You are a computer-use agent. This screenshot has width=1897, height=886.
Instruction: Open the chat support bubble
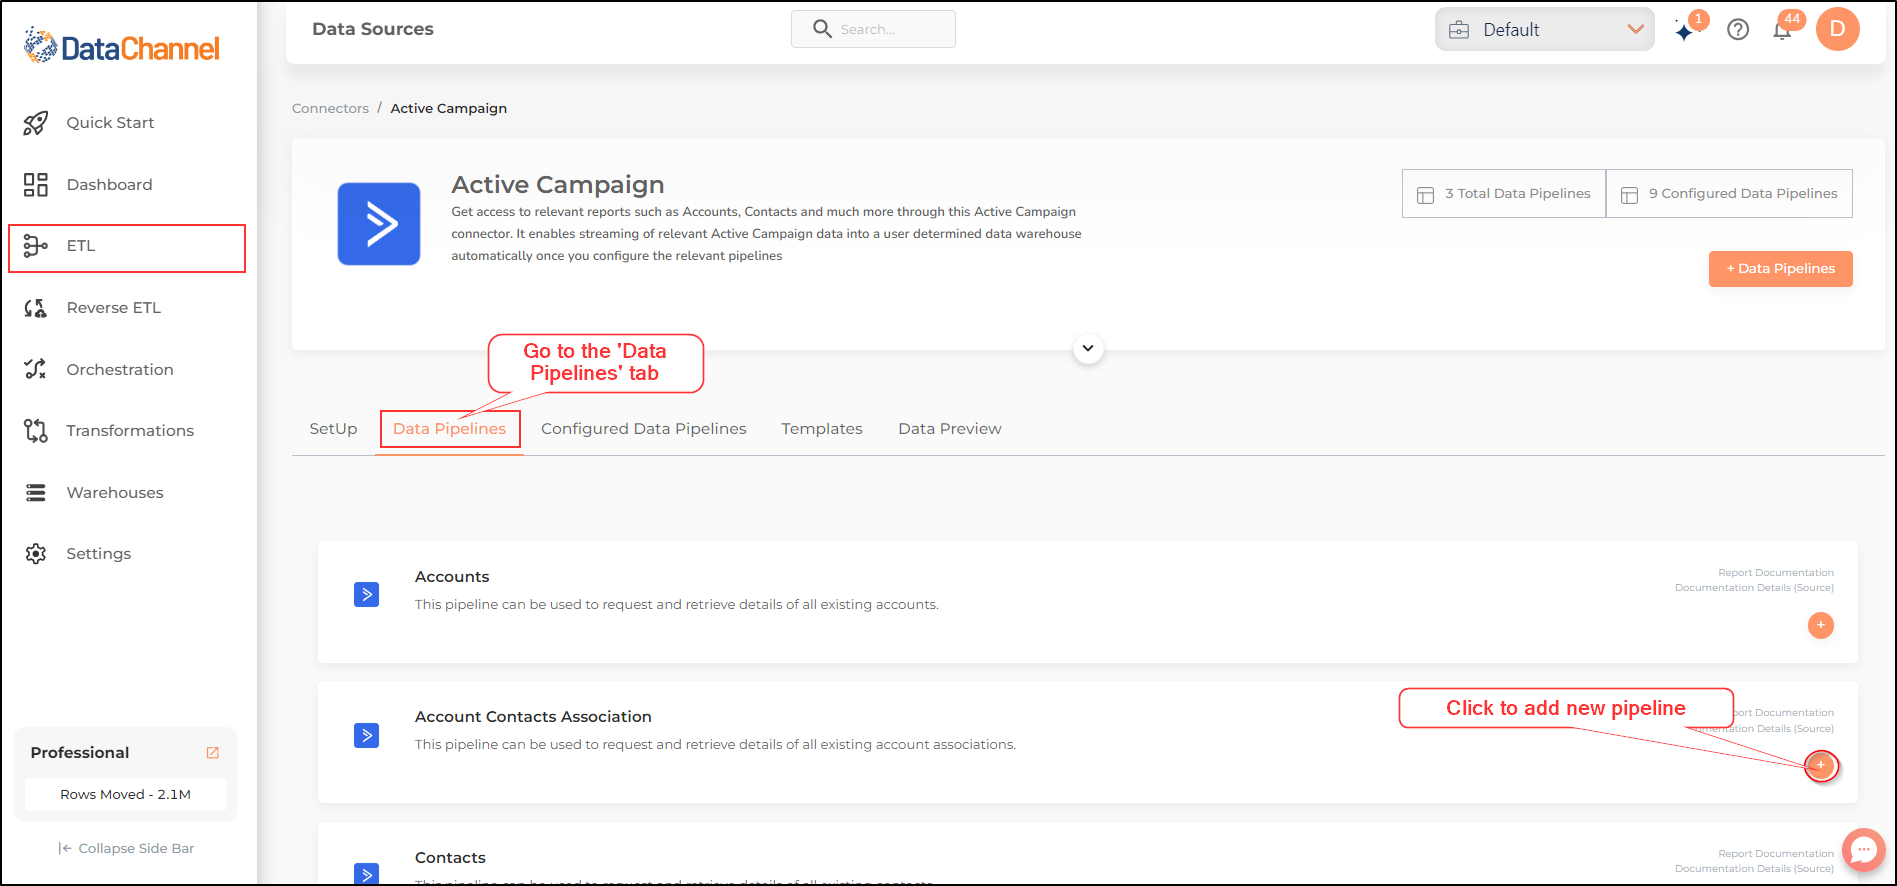pos(1863,851)
